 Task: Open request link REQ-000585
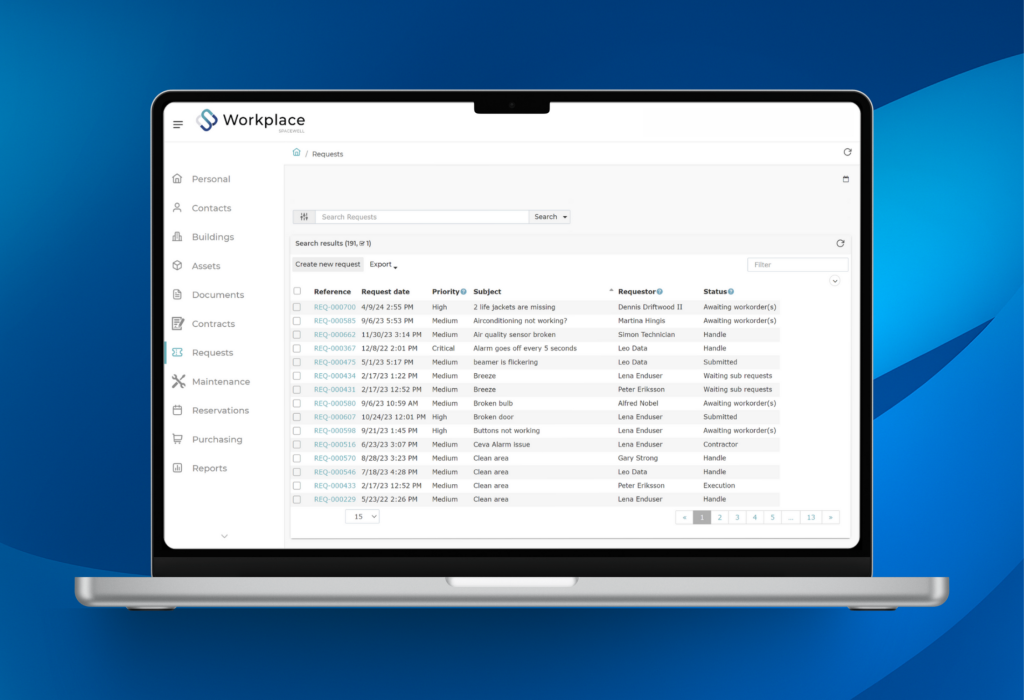(x=334, y=321)
